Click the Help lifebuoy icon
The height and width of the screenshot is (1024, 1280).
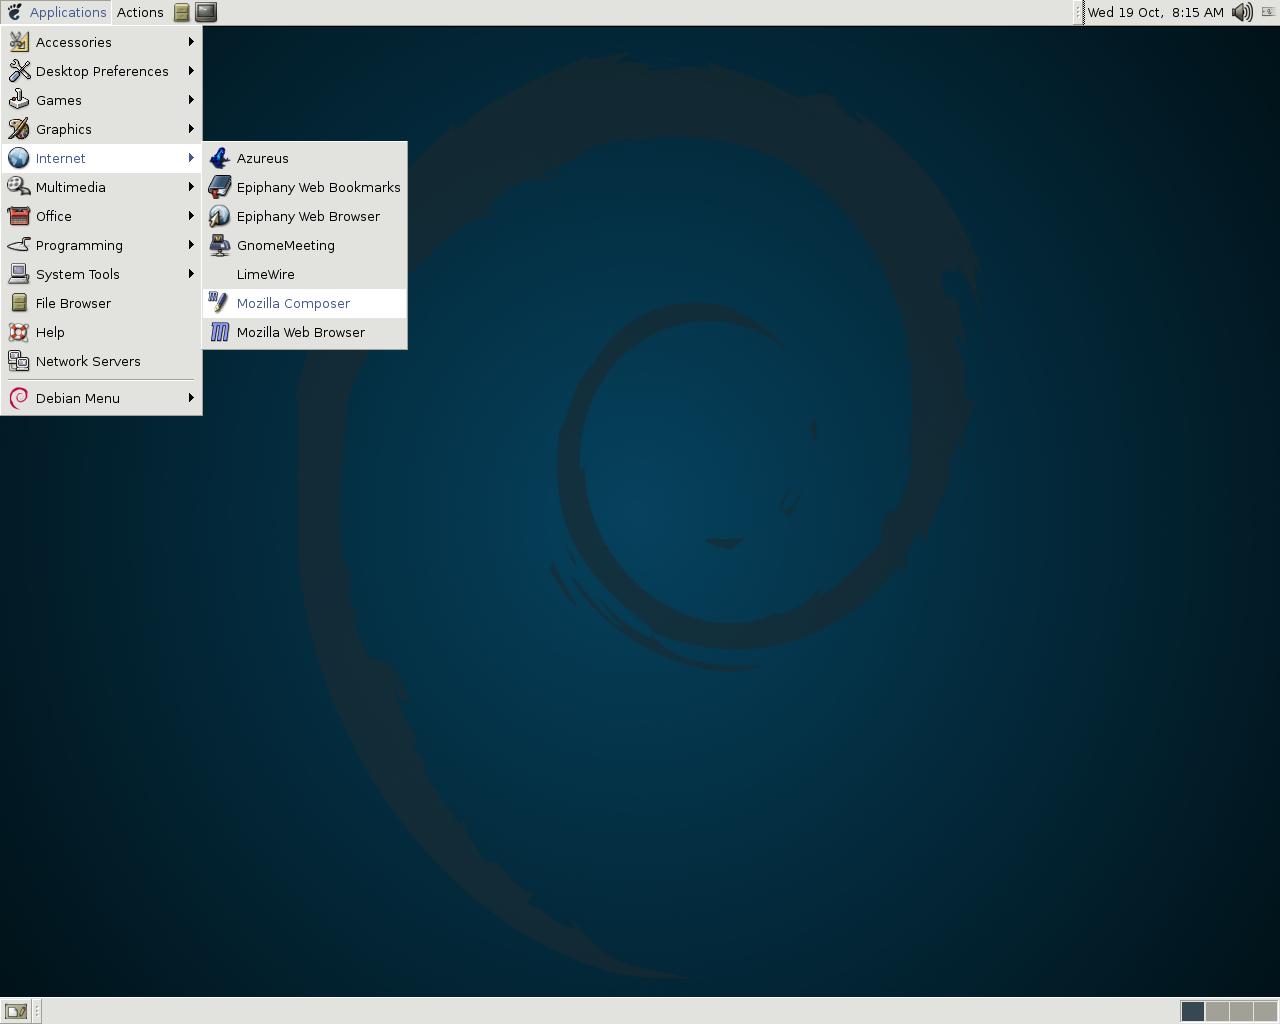tap(19, 332)
